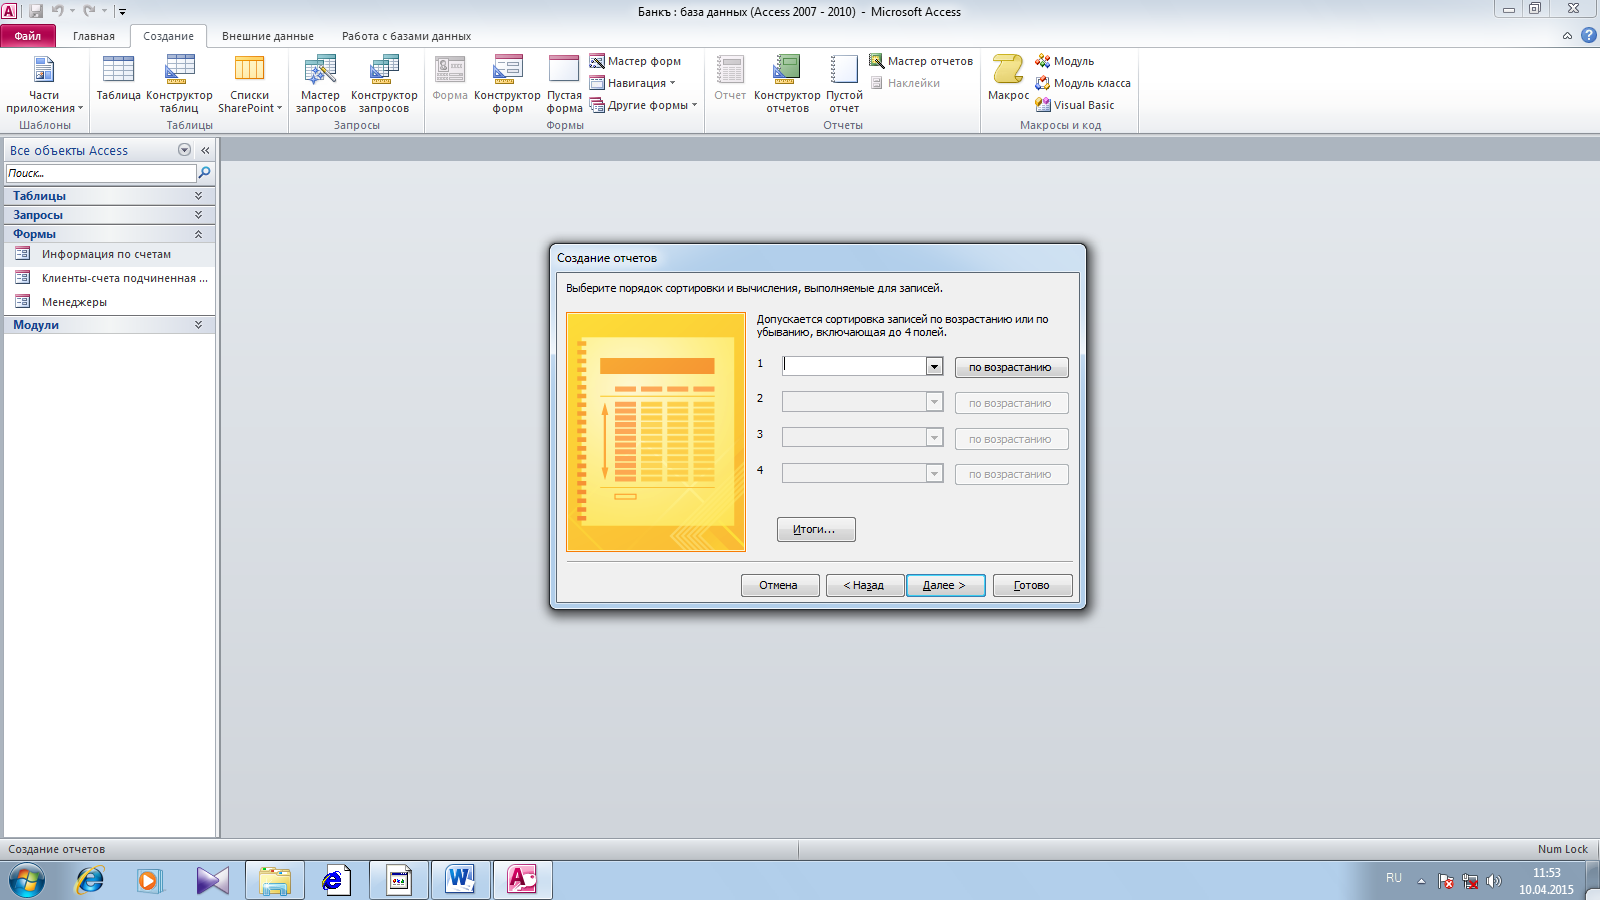The image size is (1600, 900).
Task: Open Windows Explorer folder on taskbar
Action: [274, 881]
